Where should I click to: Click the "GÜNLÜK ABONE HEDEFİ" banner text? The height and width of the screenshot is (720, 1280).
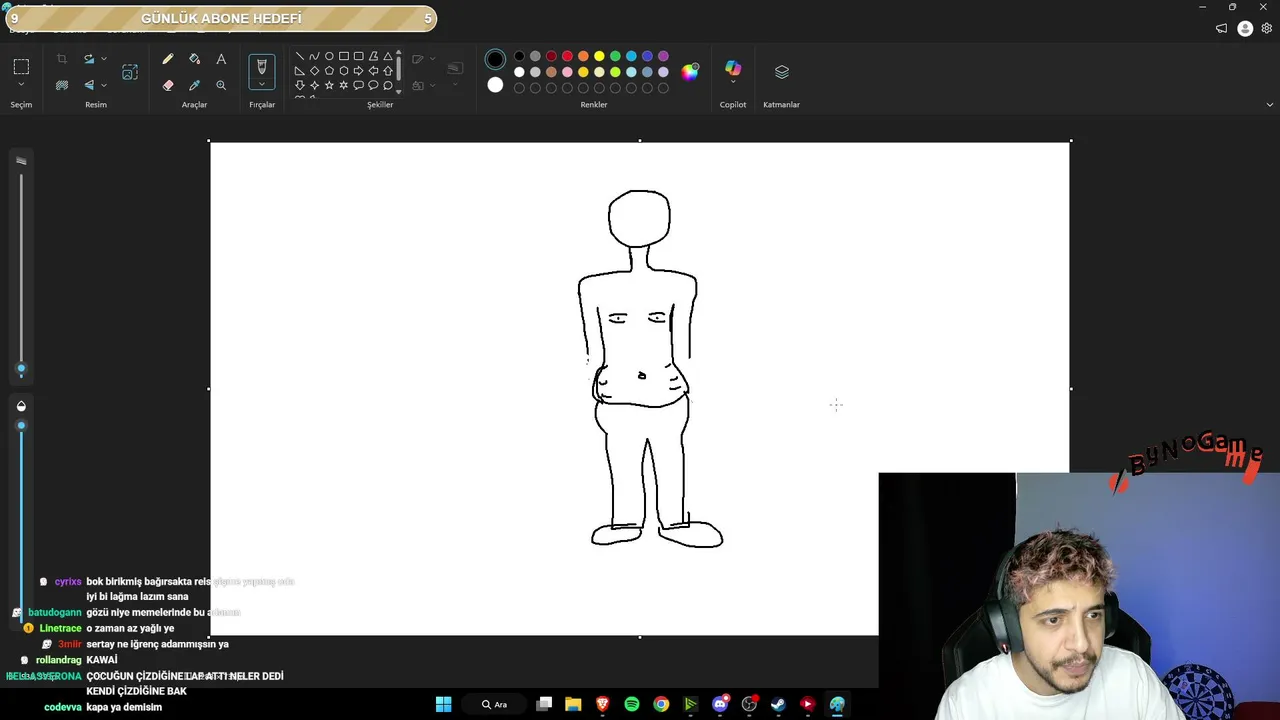coord(221,19)
